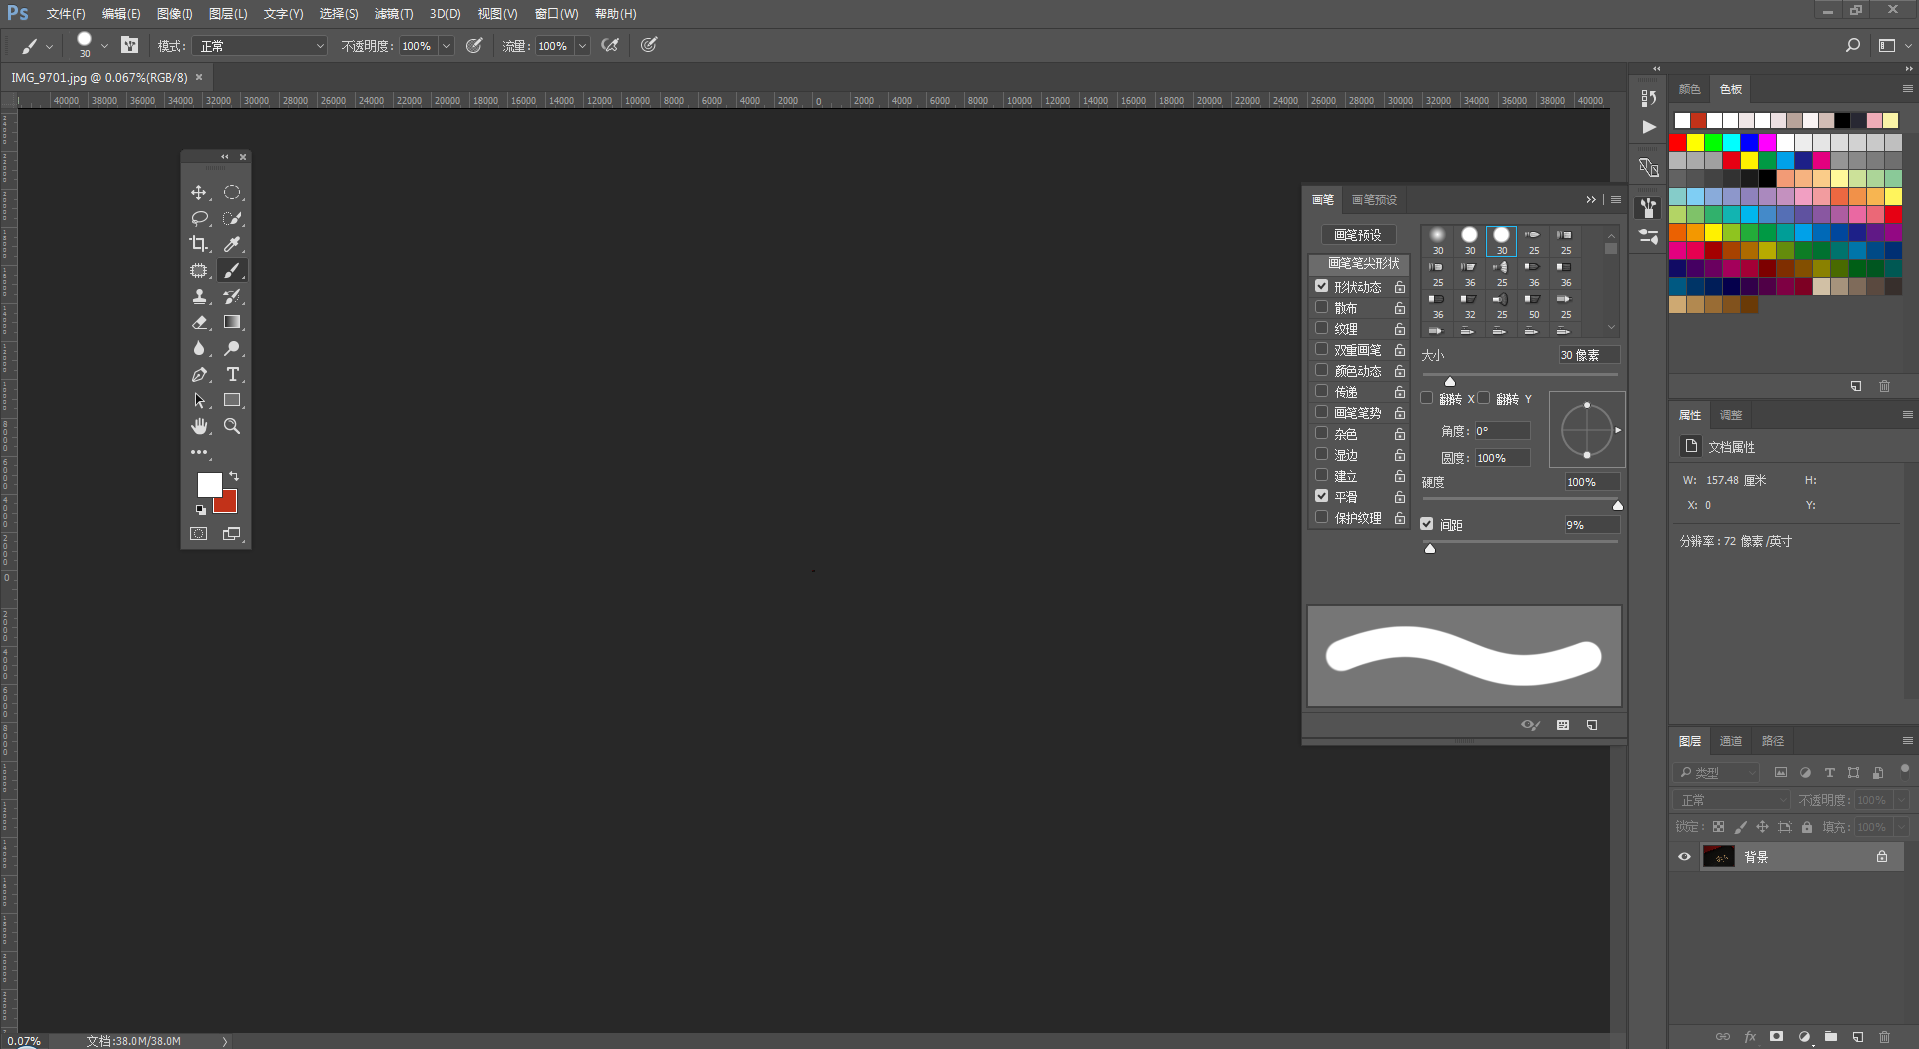Screen dimensions: 1919x1049
Task: Expand the brush panel double-arrow menu
Action: [1591, 200]
